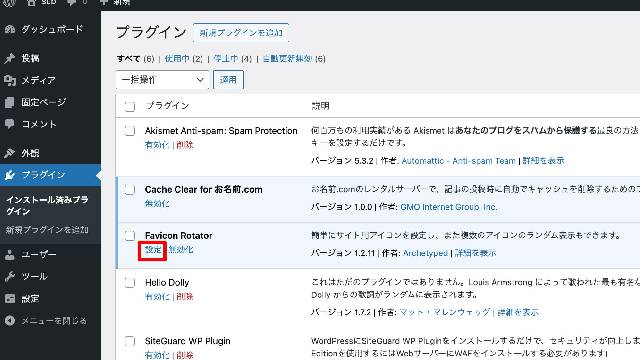The image size is (640, 360).
Task: Deactivate Favicon Rotator via 無効化 link
Action: click(x=181, y=249)
